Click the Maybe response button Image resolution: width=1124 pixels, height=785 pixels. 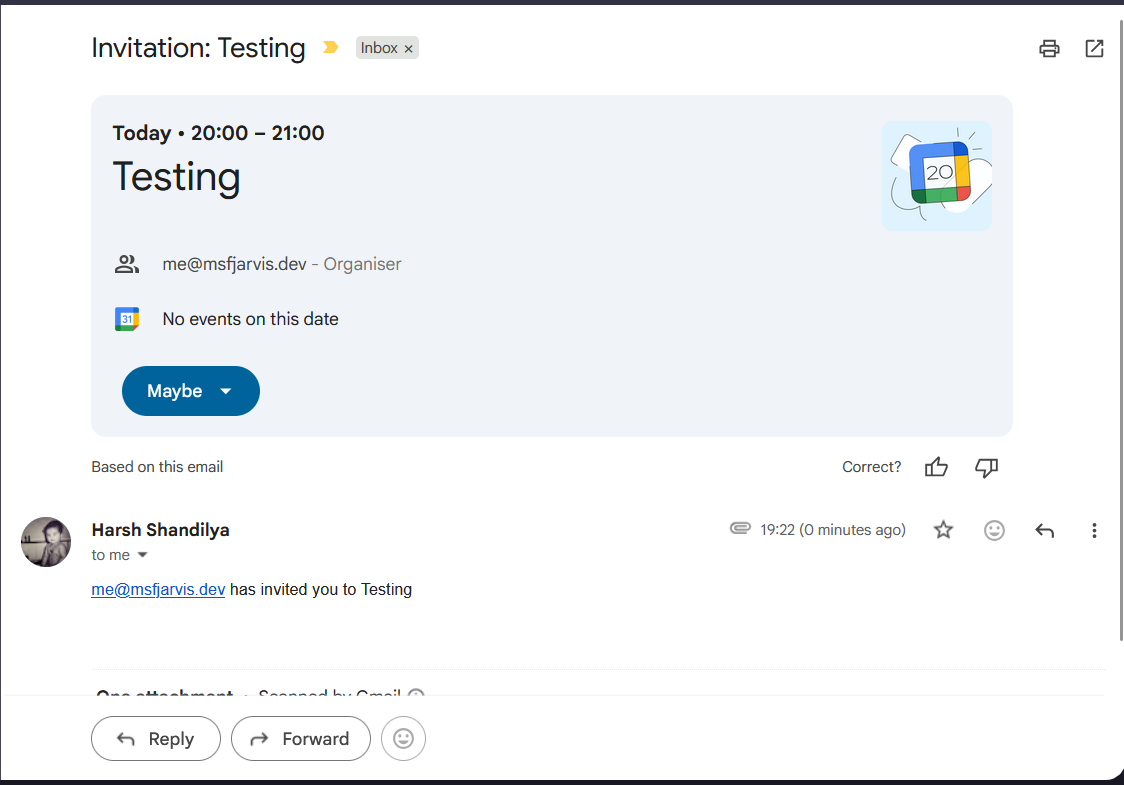(174, 391)
